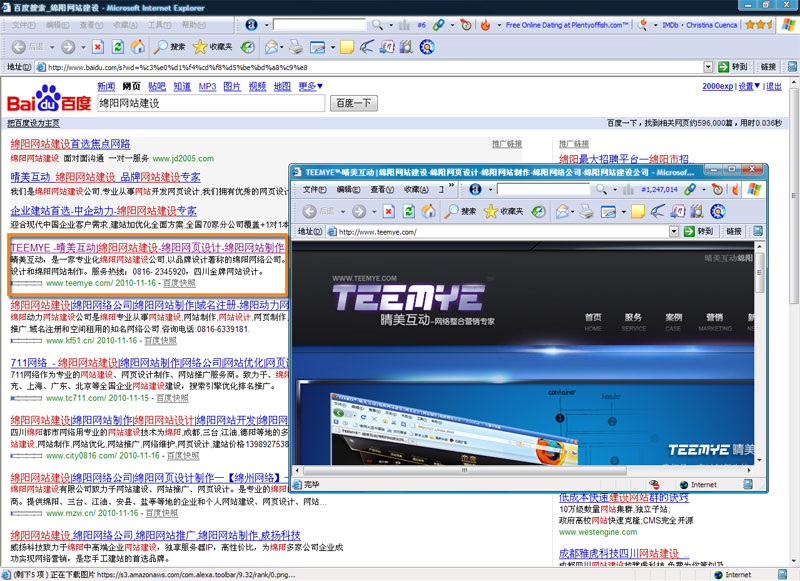Viewport: 800px width, 581px height.
Task: Click horizontal scrollbar in TEEMYE window
Action: (465, 470)
